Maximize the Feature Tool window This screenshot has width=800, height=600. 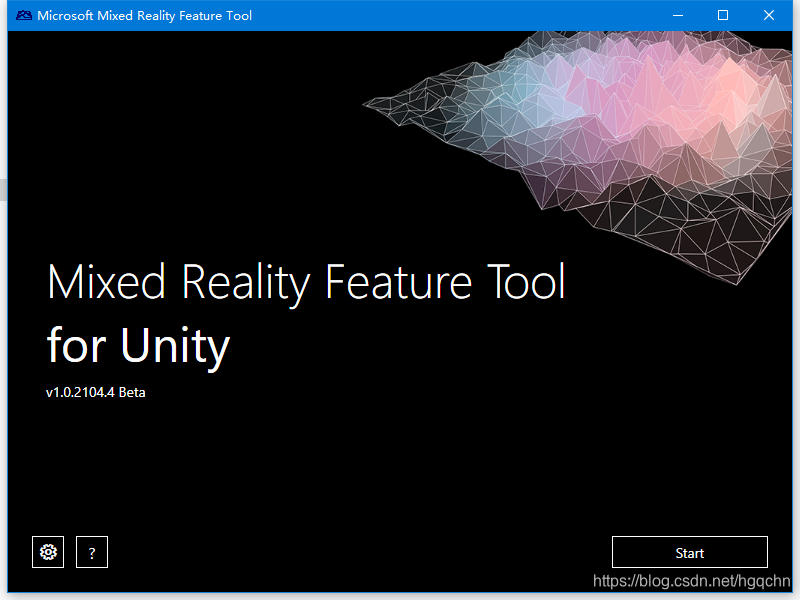click(x=722, y=15)
